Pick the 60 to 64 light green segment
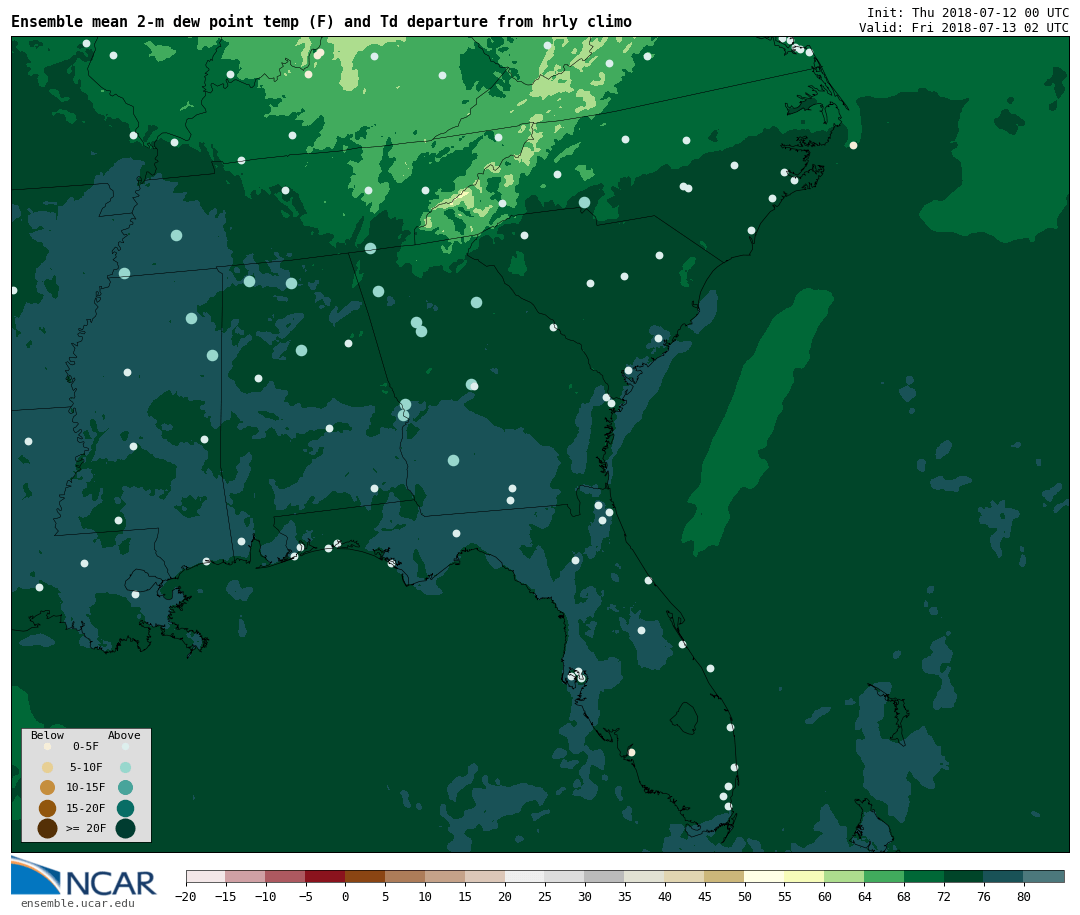This screenshot has width=1080, height=915. point(844,876)
